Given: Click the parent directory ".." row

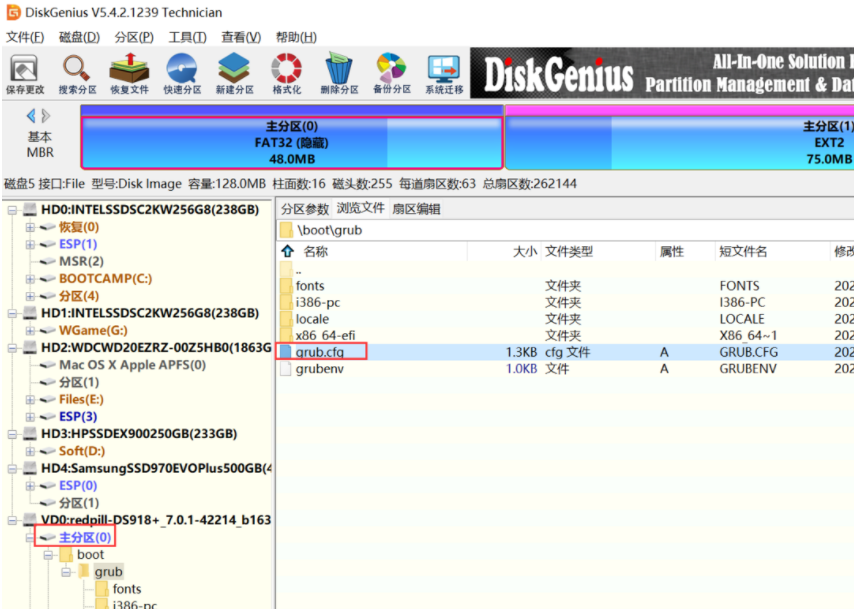Looking at the screenshot, I should [566, 270].
